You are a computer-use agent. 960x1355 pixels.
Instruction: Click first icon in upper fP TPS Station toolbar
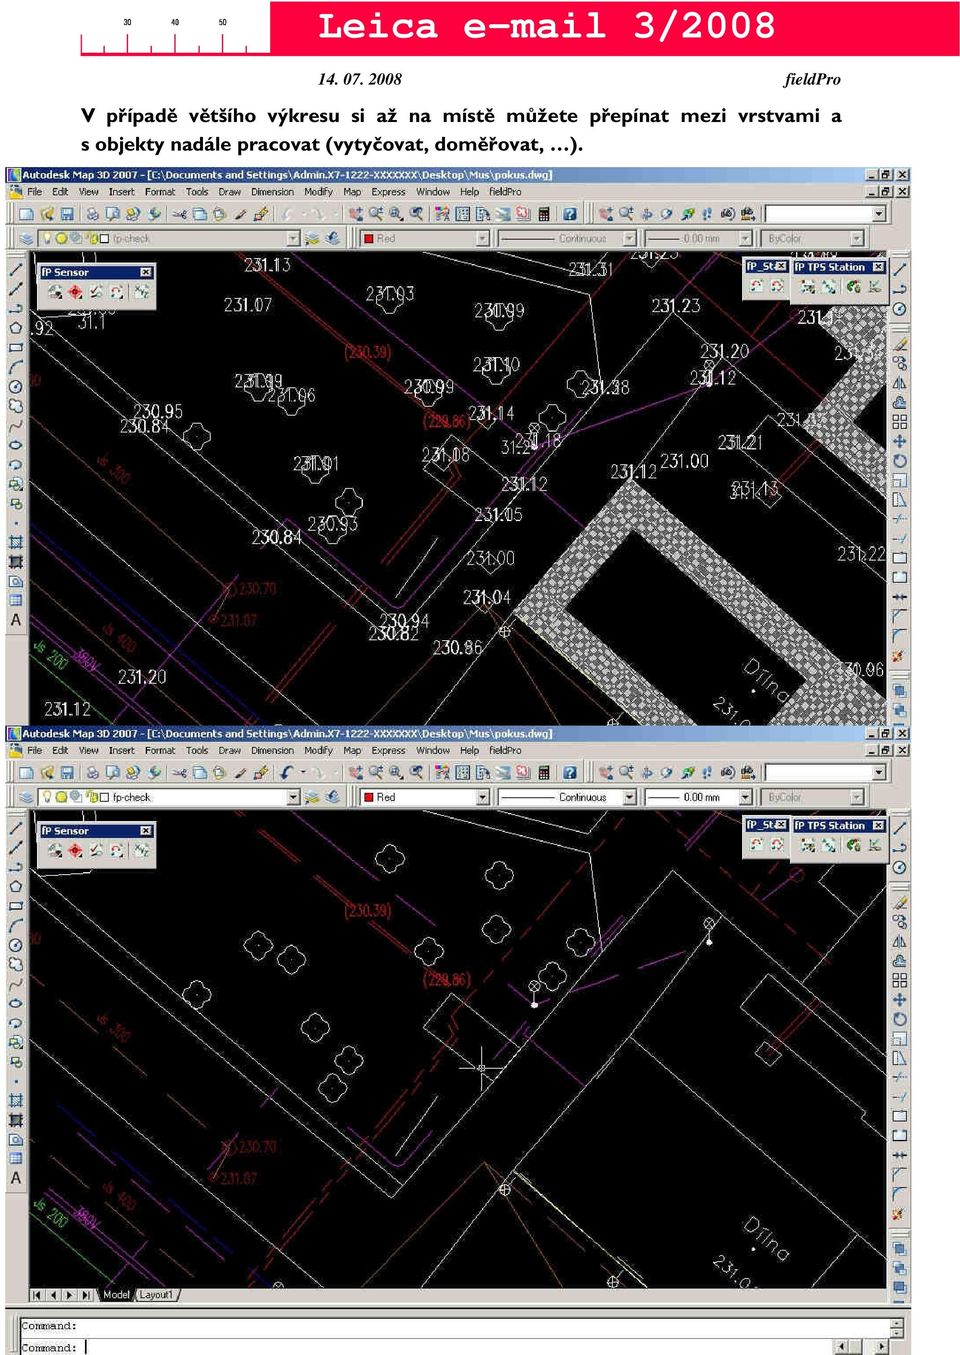pyautogui.click(x=807, y=287)
